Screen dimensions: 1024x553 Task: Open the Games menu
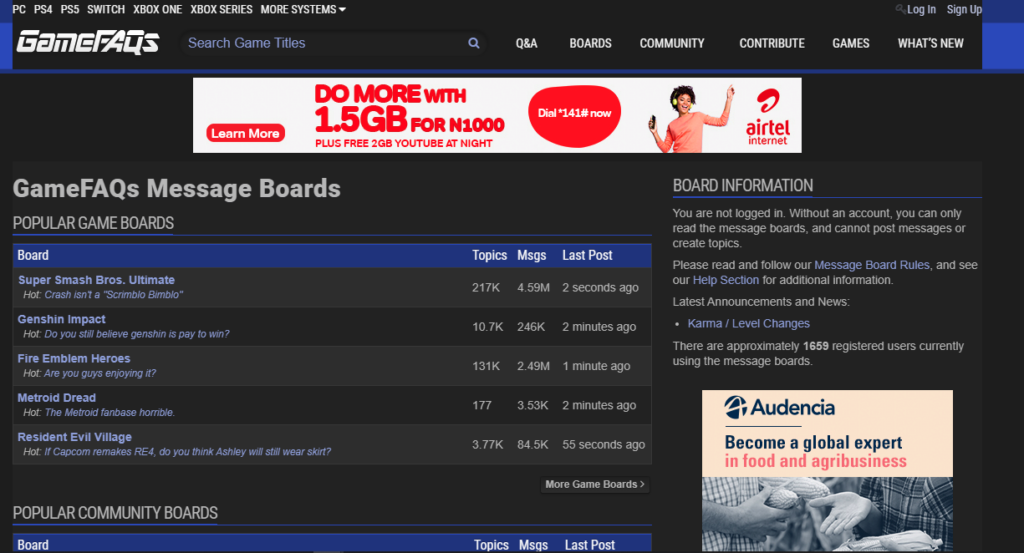pos(851,43)
